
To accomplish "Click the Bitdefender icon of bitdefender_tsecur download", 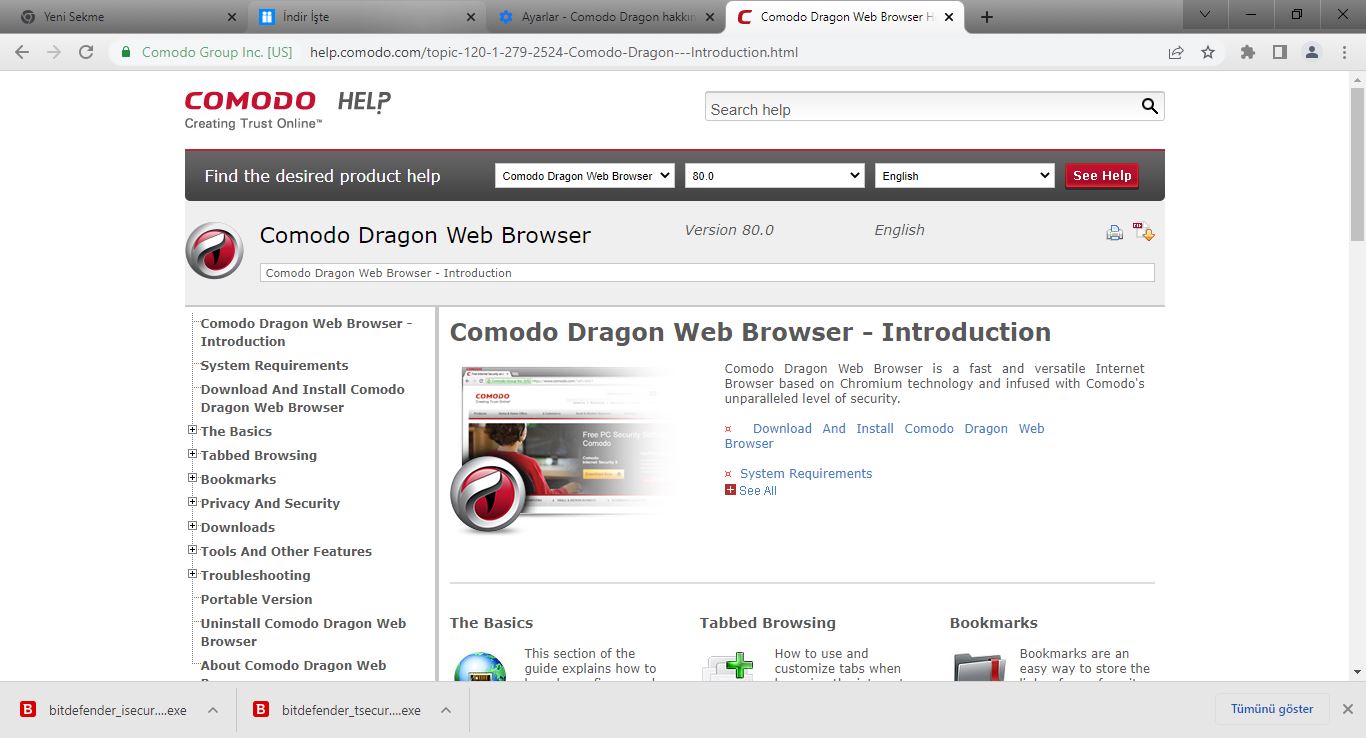I will (x=261, y=710).
